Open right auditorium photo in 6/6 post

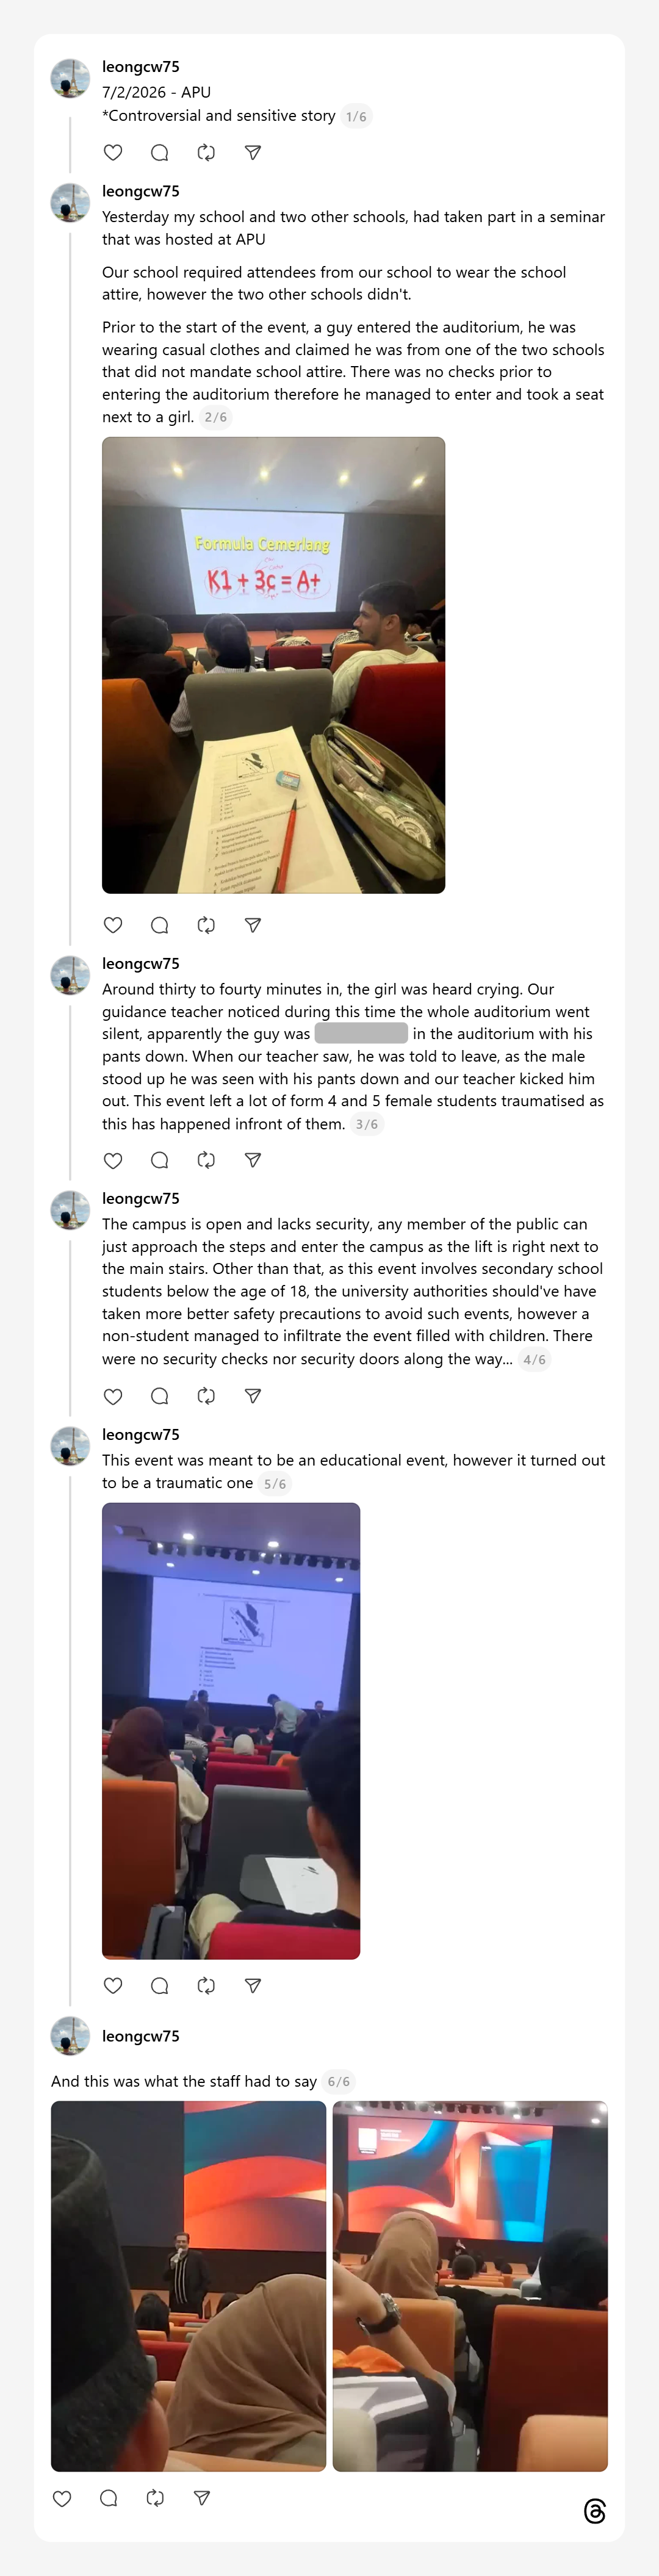pos(470,2285)
